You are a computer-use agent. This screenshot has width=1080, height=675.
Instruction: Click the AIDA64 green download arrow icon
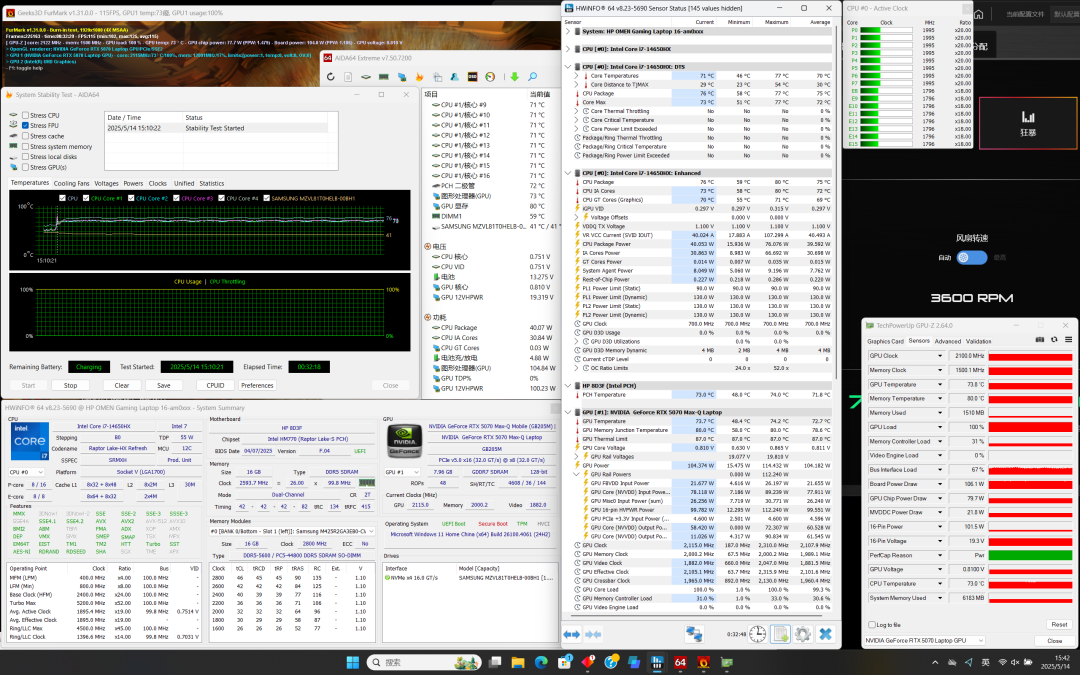coord(514,76)
